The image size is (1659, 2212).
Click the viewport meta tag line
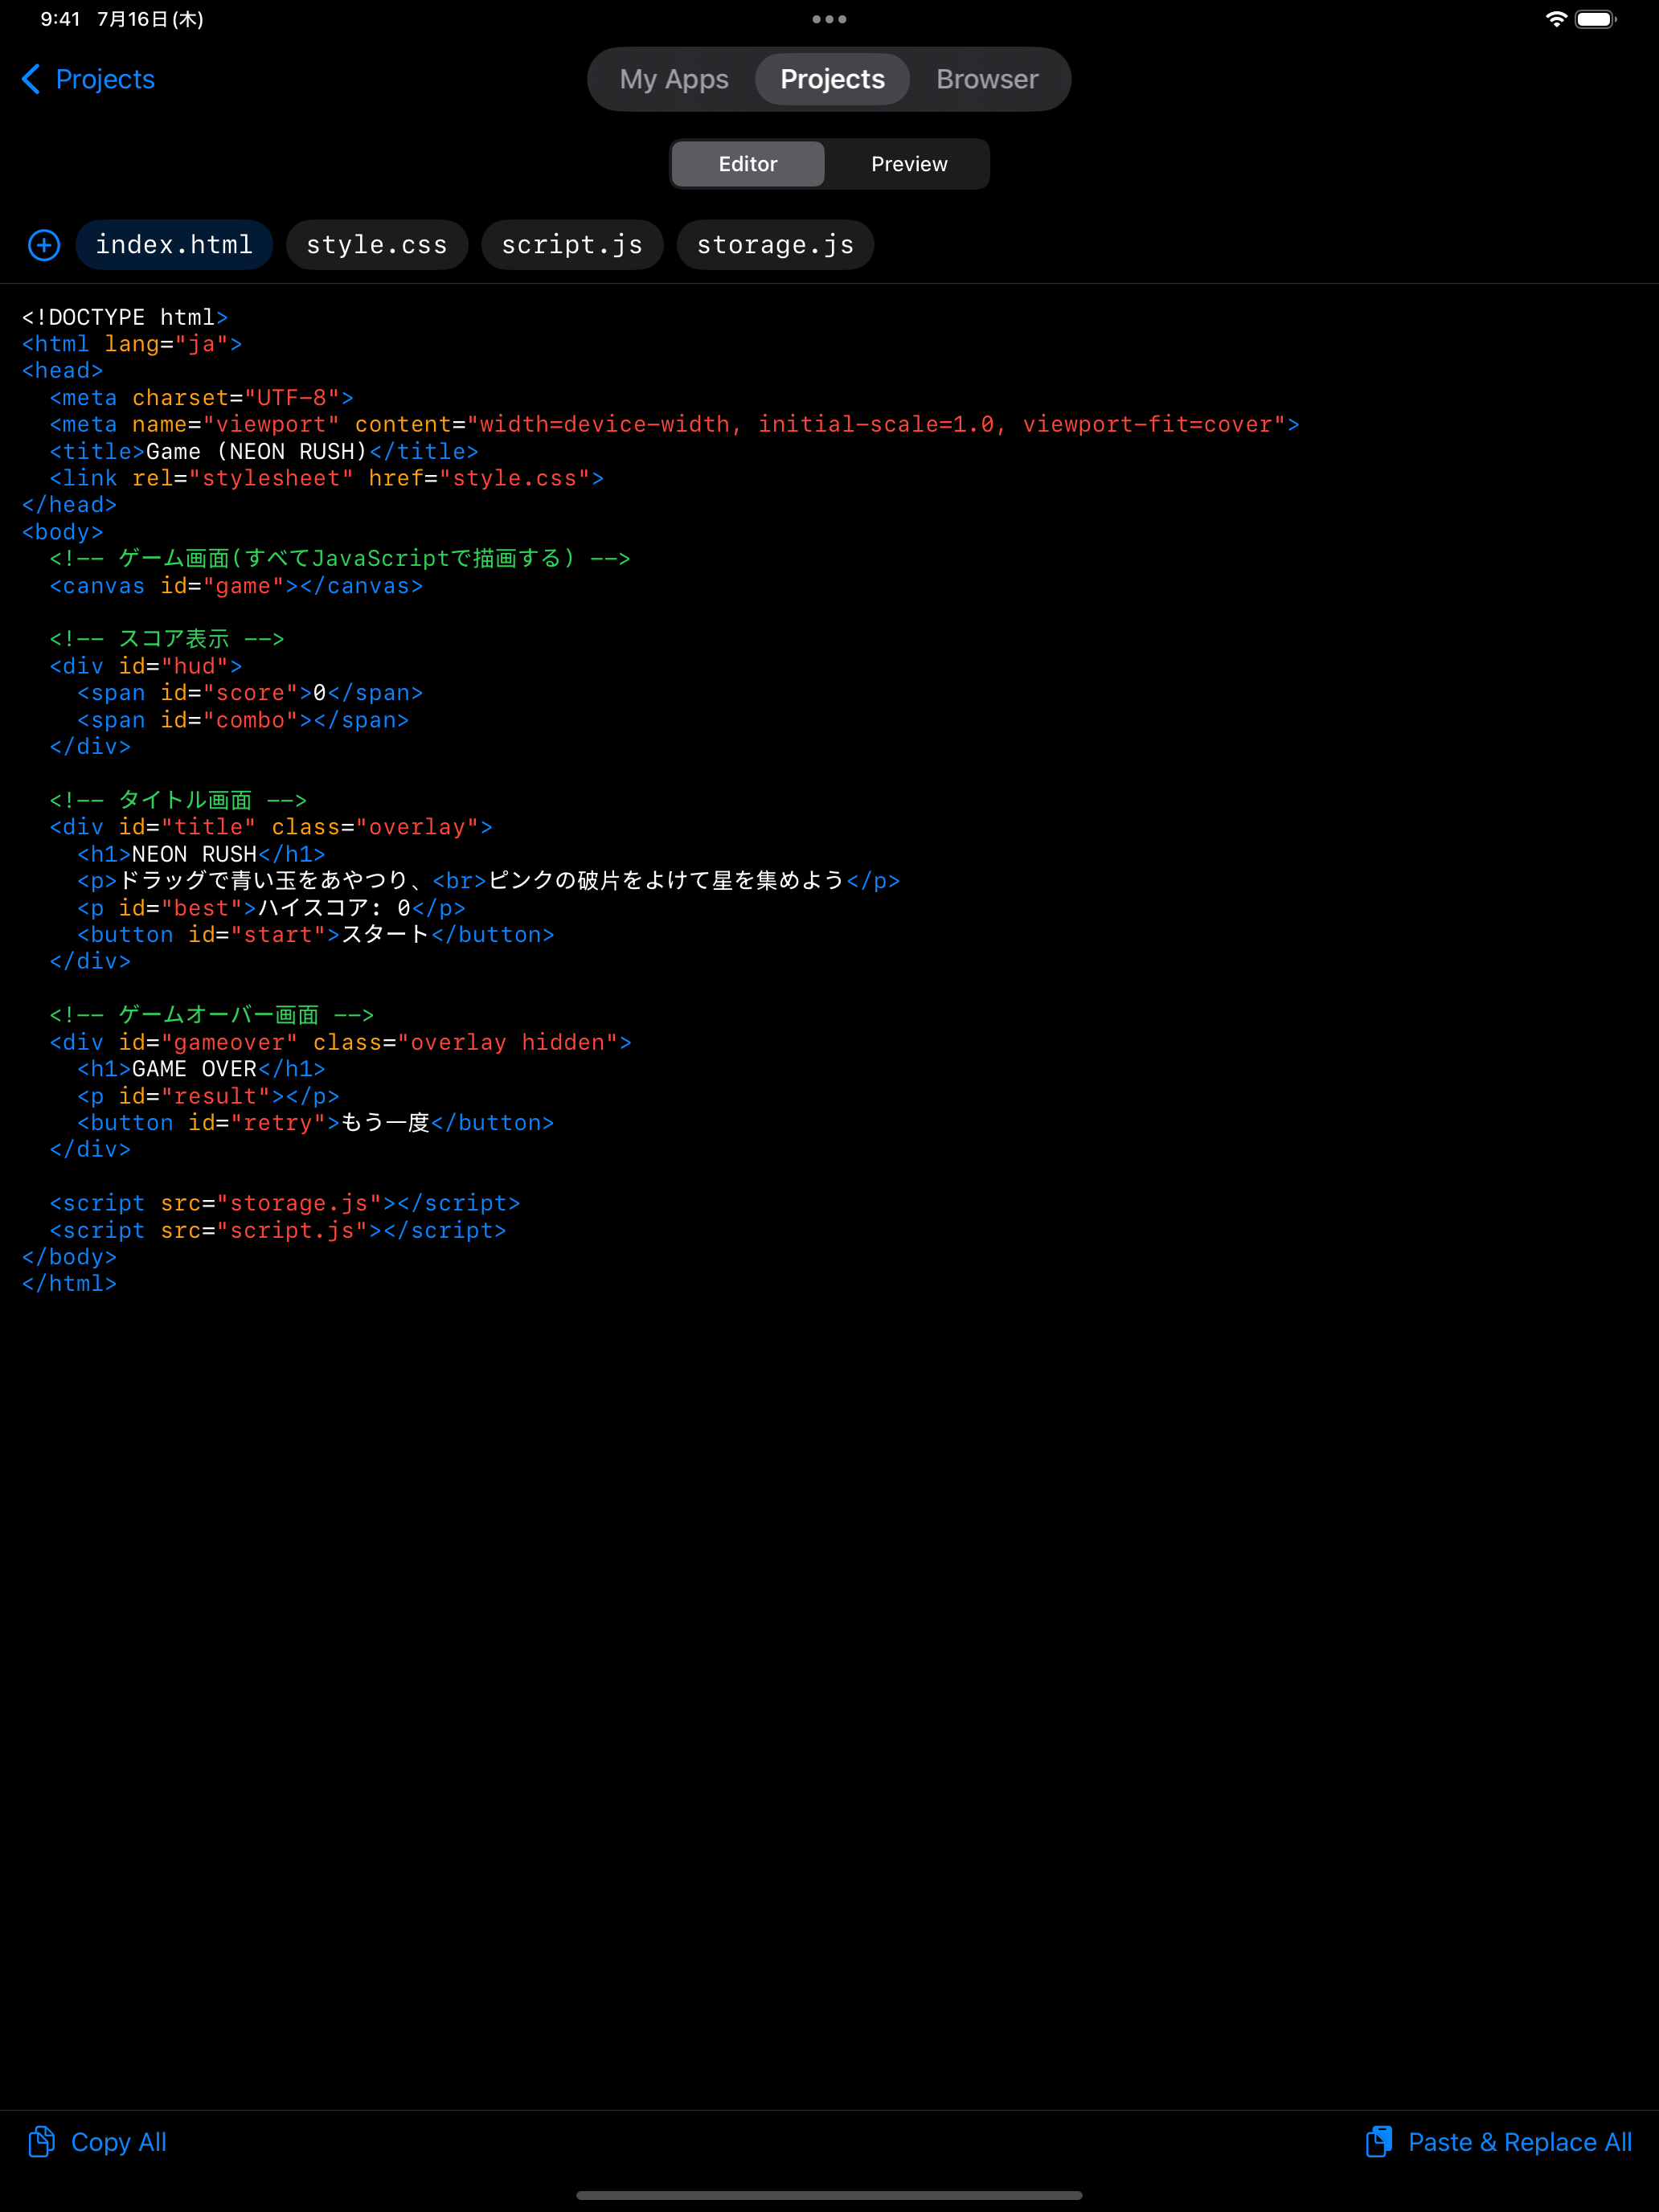(x=674, y=425)
